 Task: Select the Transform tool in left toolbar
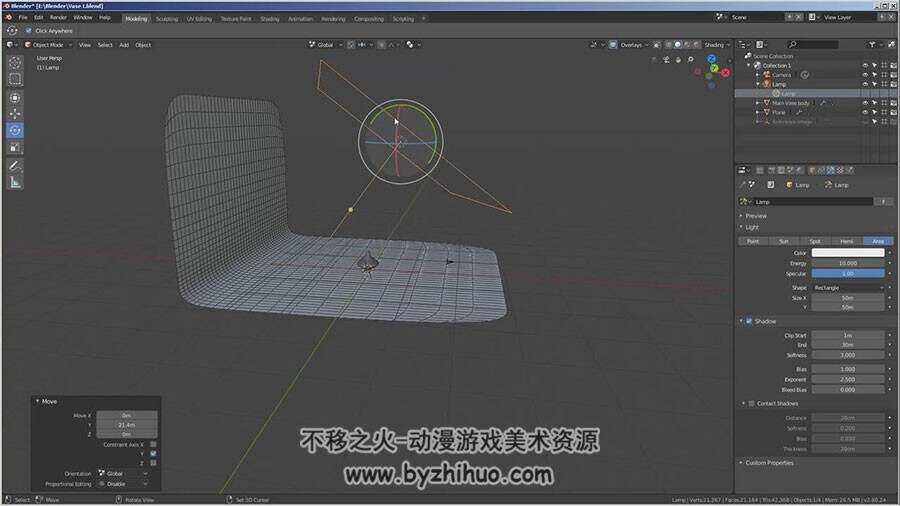coord(15,98)
